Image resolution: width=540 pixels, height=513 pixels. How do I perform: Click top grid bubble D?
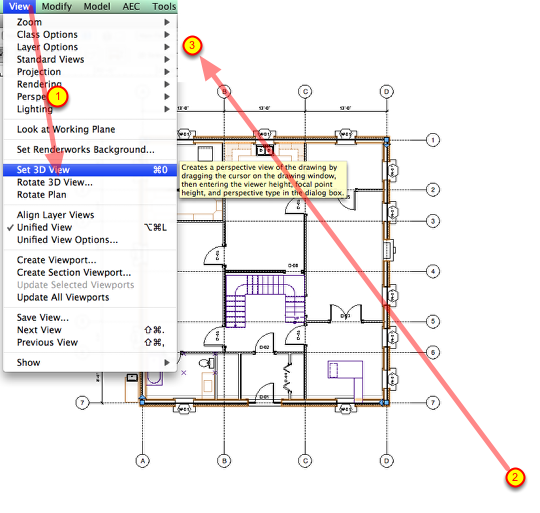click(386, 92)
